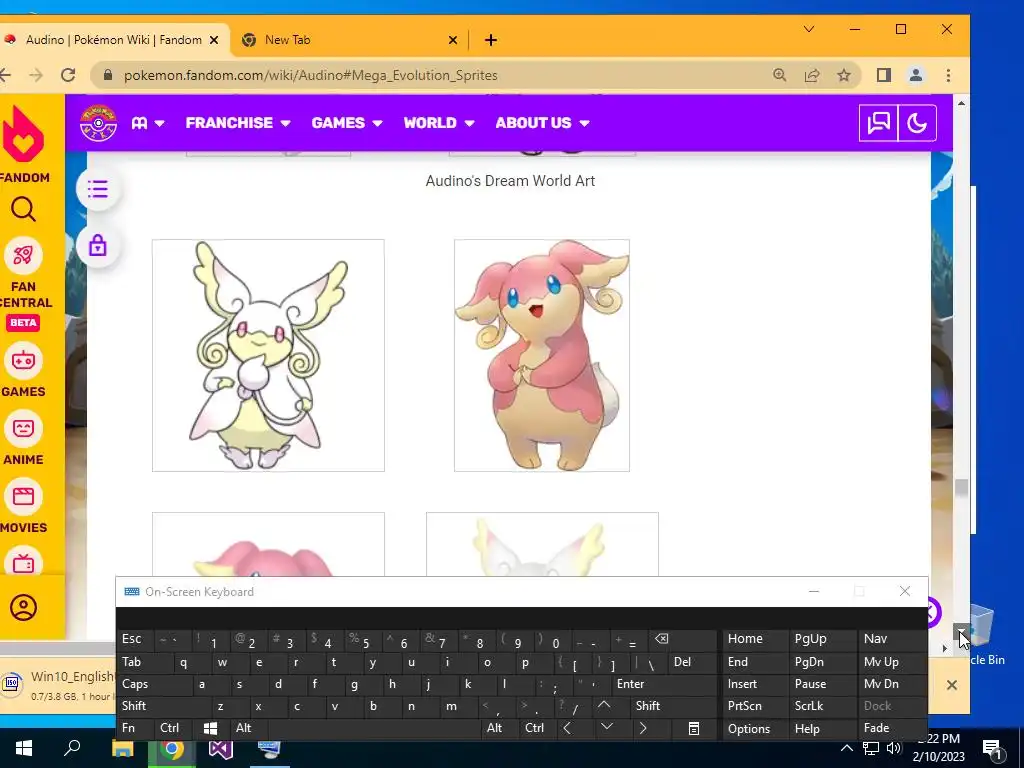Image resolution: width=1024 pixels, height=768 pixels.
Task: Open TV icon in Fandom sidebar
Action: tap(24, 562)
